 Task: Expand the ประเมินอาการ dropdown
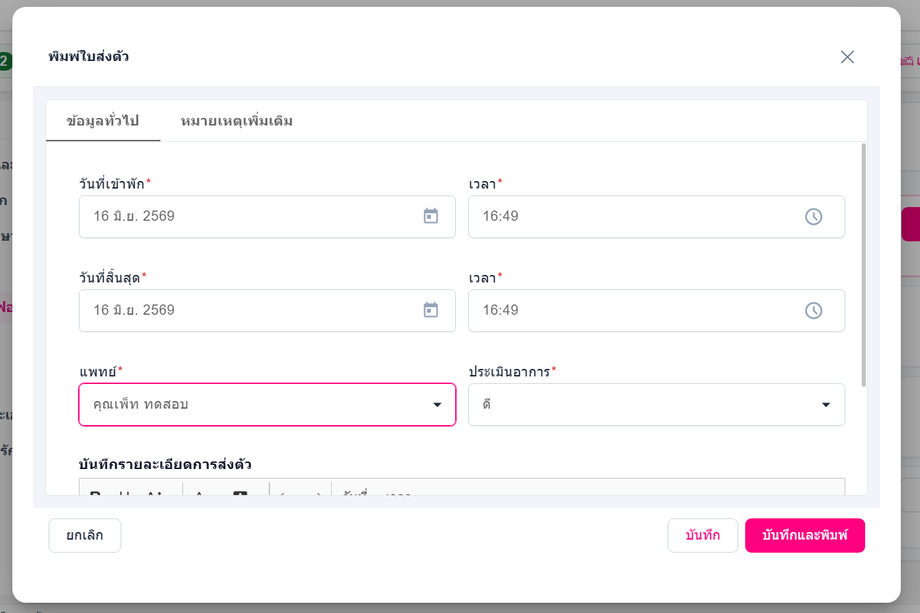pos(656,405)
